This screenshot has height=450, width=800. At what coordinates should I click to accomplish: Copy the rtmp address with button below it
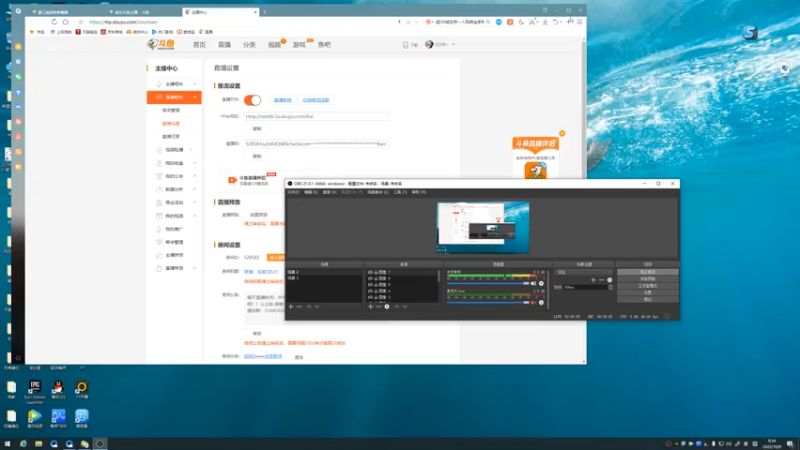(257, 129)
